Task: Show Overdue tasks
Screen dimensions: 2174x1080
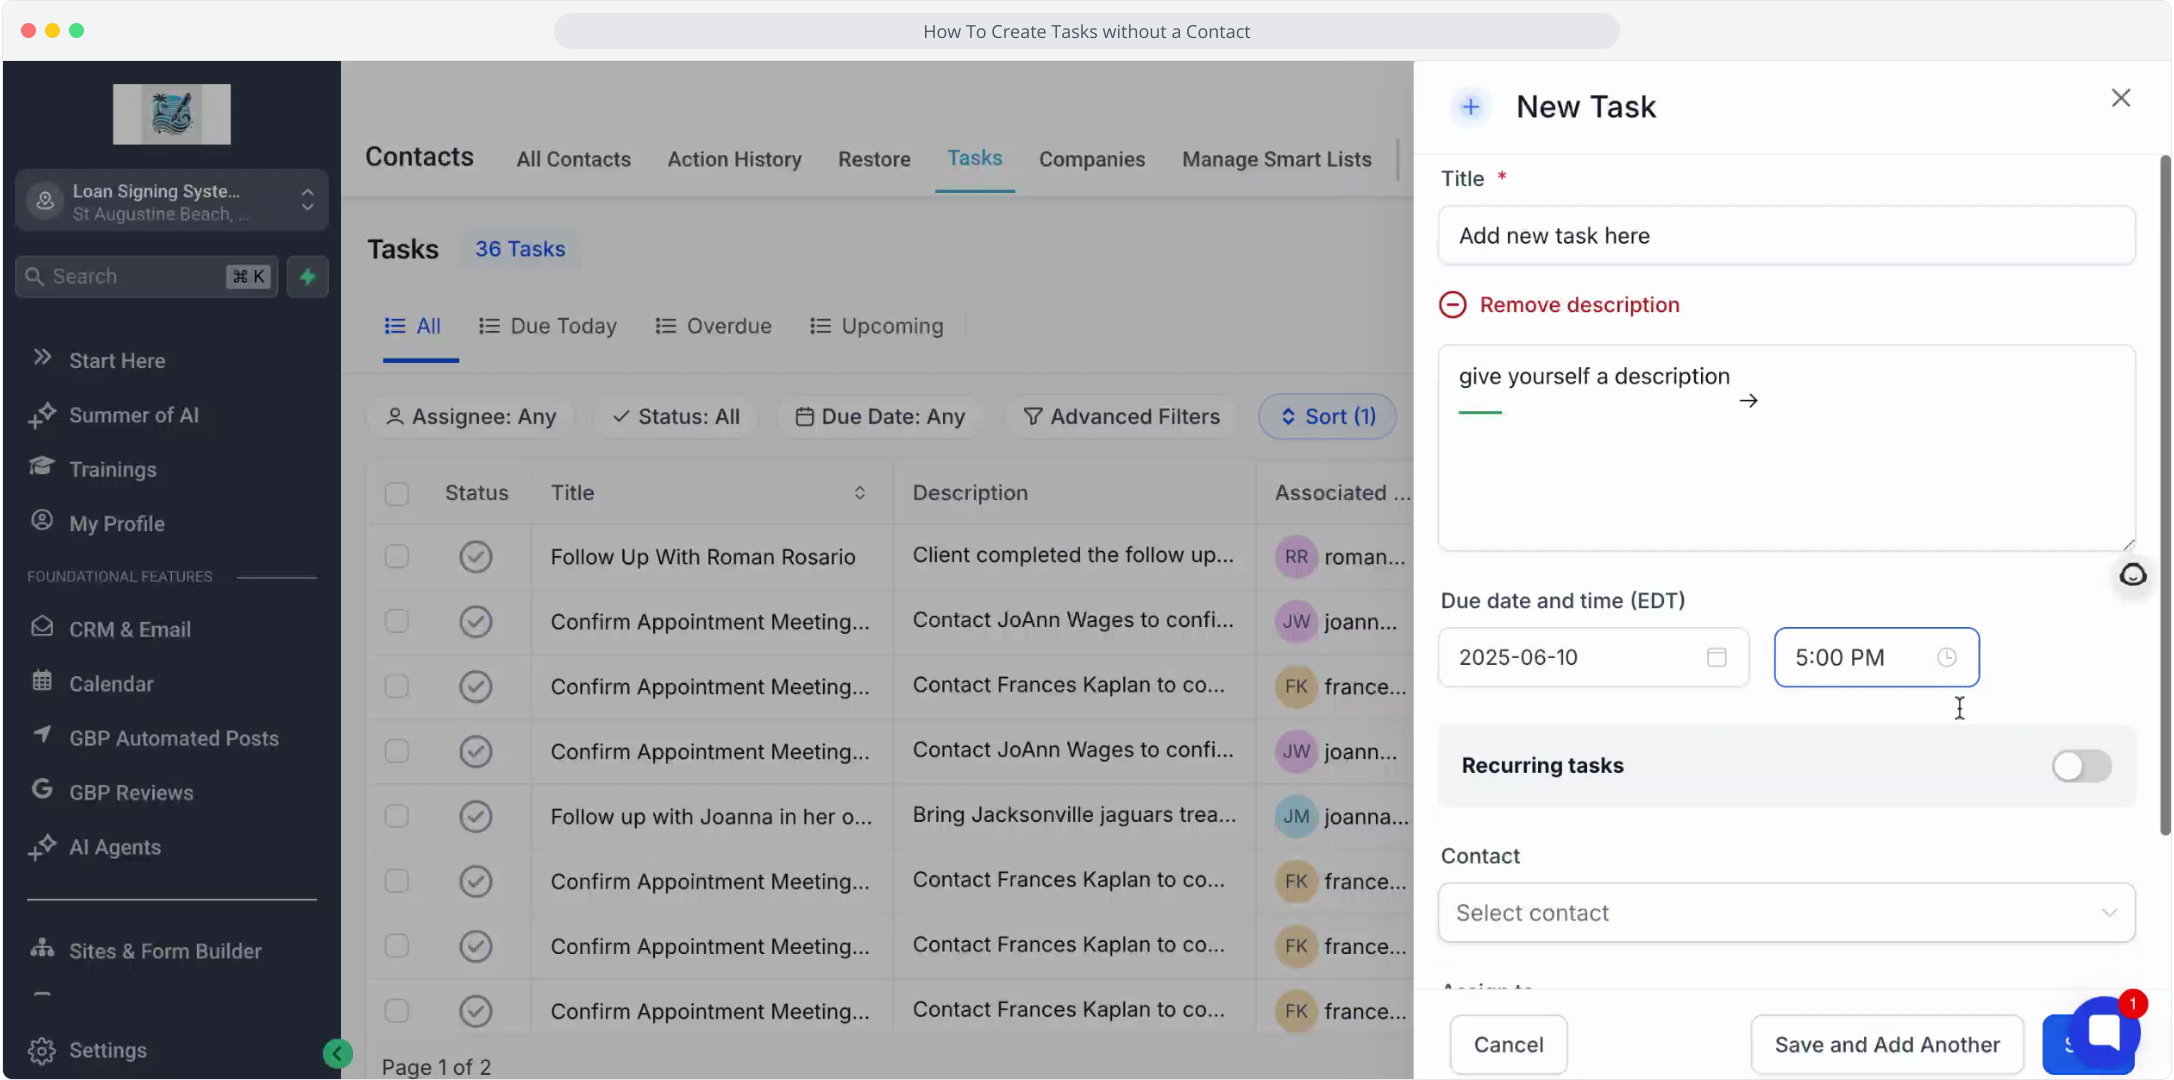Action: click(x=714, y=327)
